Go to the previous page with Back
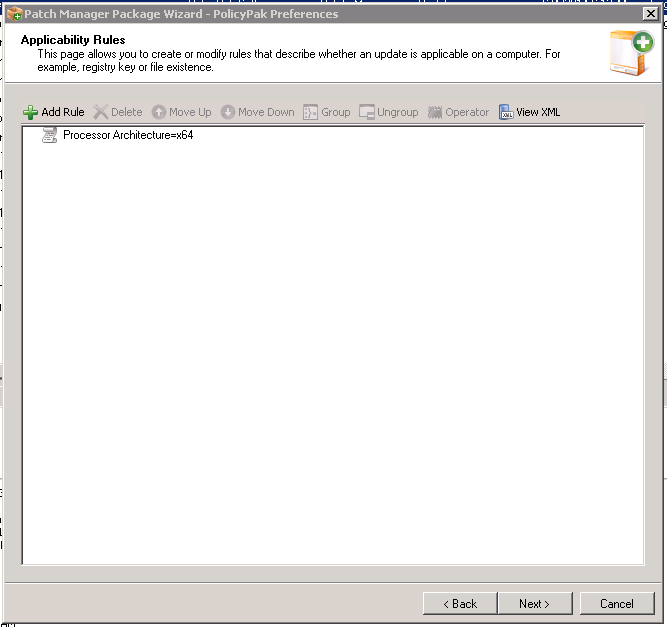 [460, 603]
